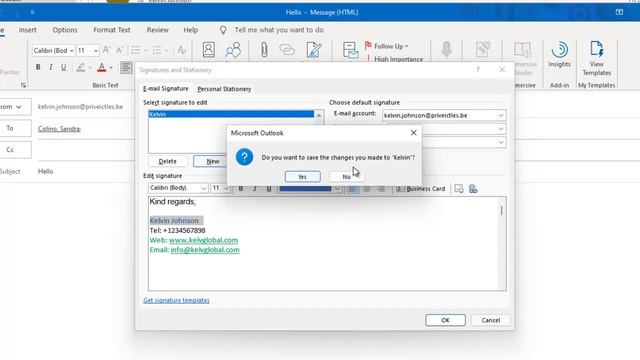
Task: Switch to the Personal Stationery tab
Action: click(x=224, y=89)
